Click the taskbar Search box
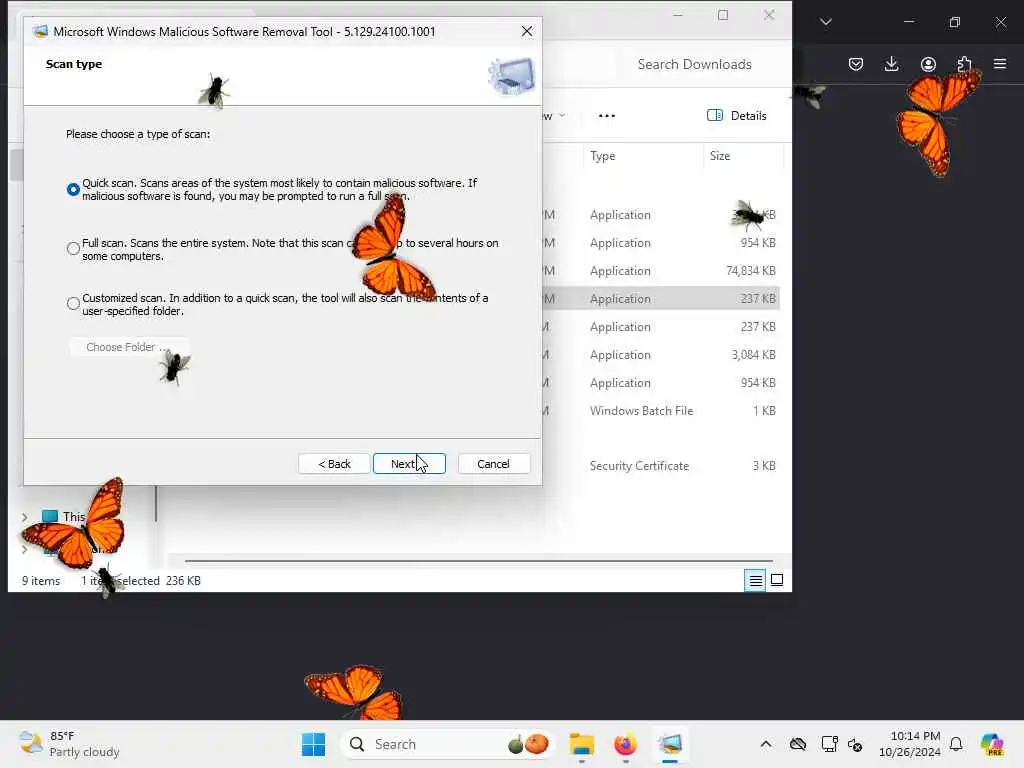The image size is (1024, 768). coord(447,744)
